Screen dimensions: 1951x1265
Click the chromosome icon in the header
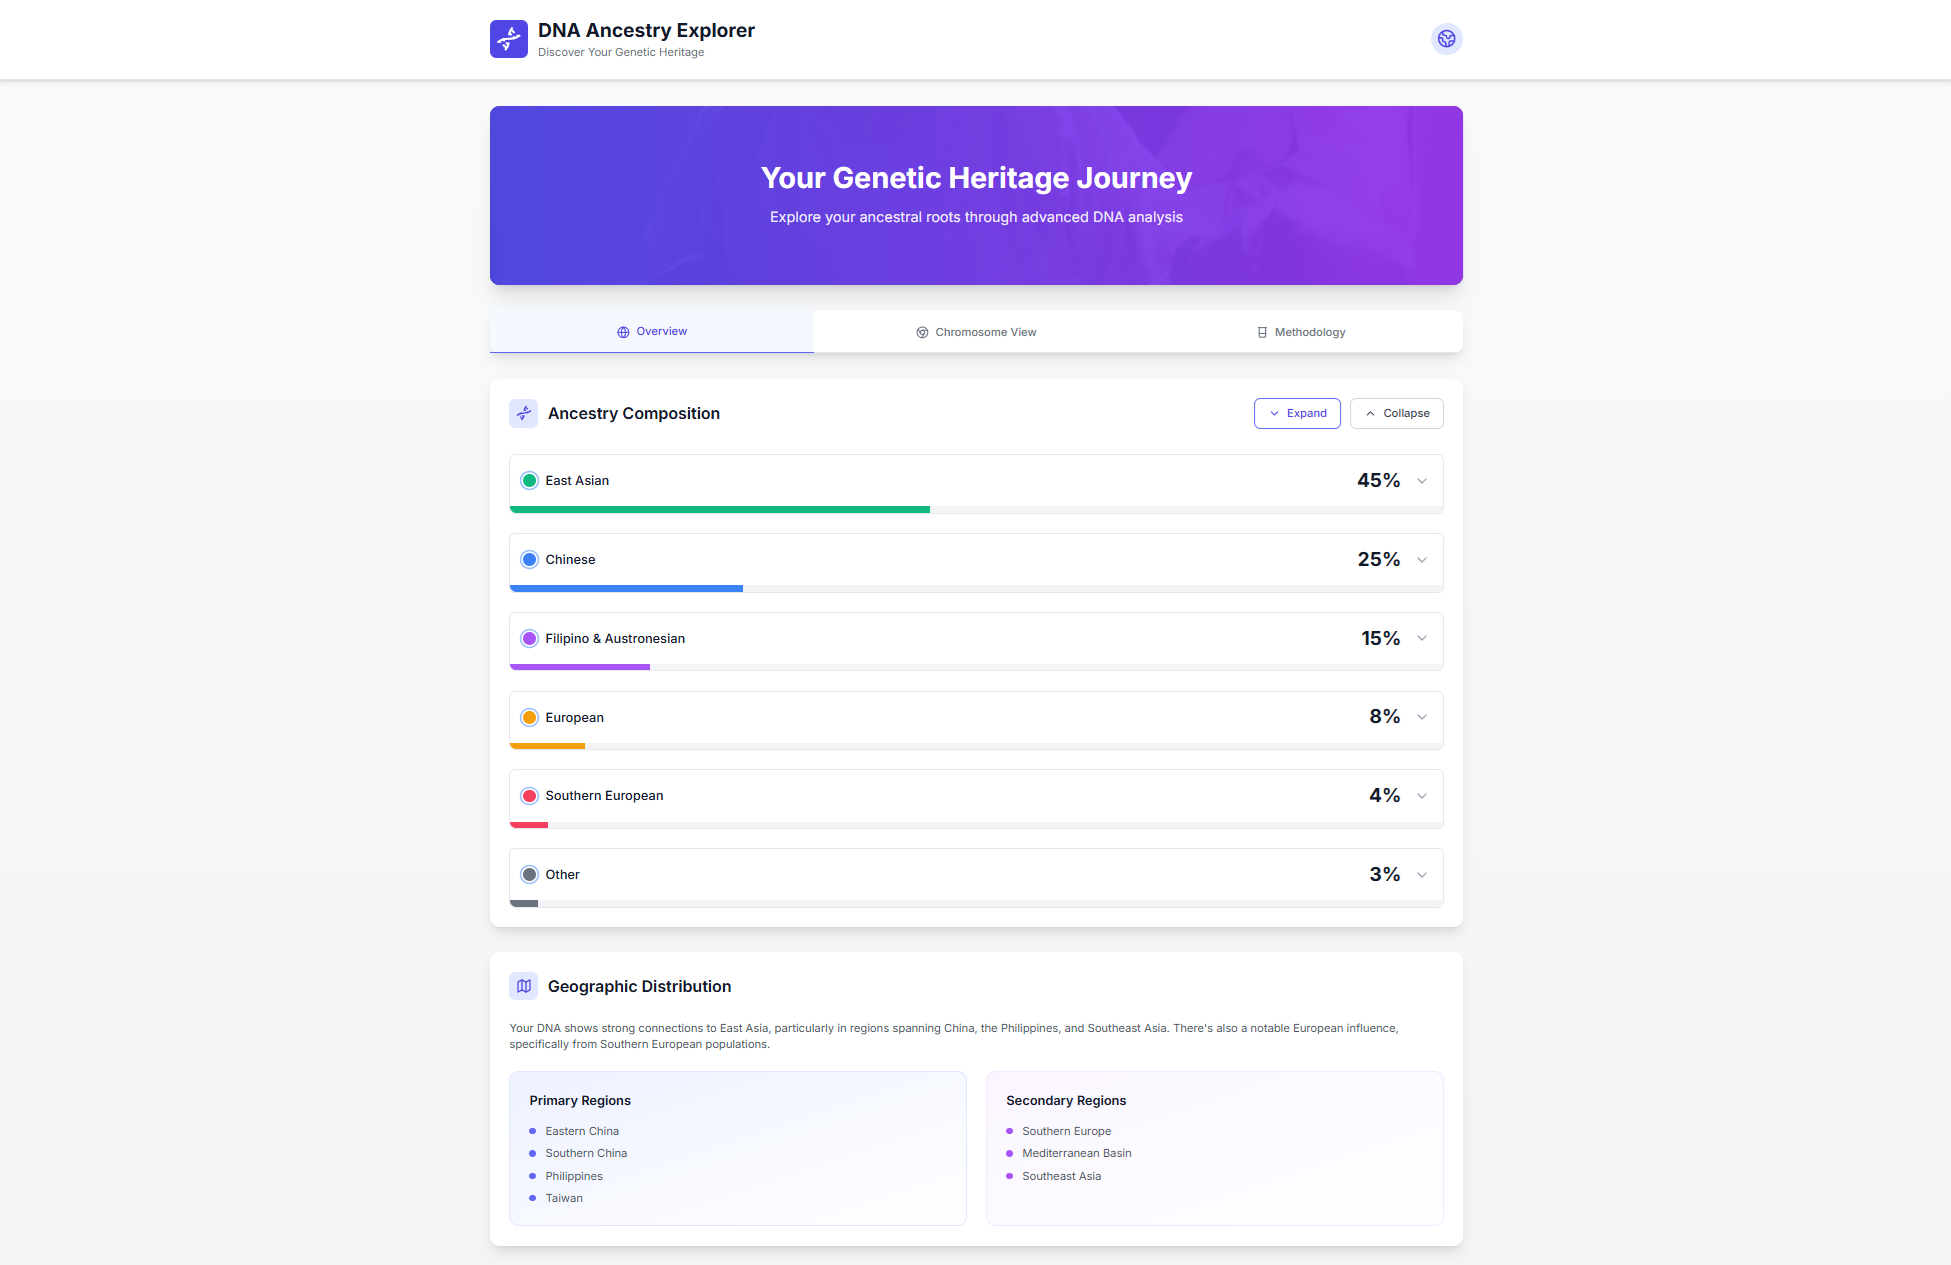tap(1446, 39)
